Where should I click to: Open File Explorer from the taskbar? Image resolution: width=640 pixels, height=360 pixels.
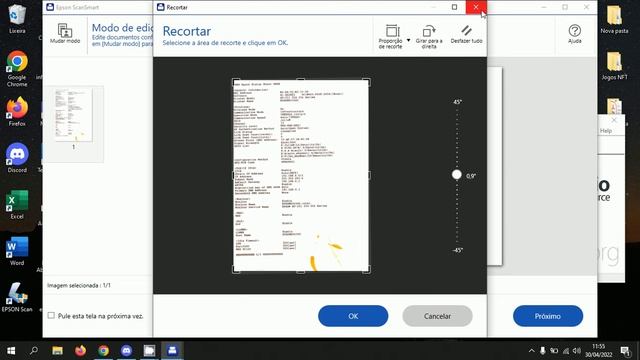[57, 350]
